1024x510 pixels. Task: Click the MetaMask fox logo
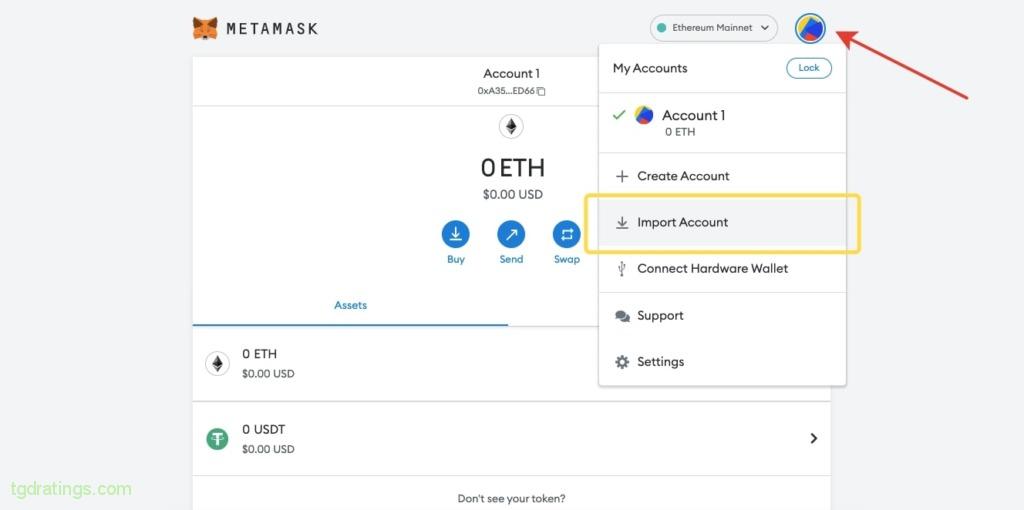tap(205, 28)
